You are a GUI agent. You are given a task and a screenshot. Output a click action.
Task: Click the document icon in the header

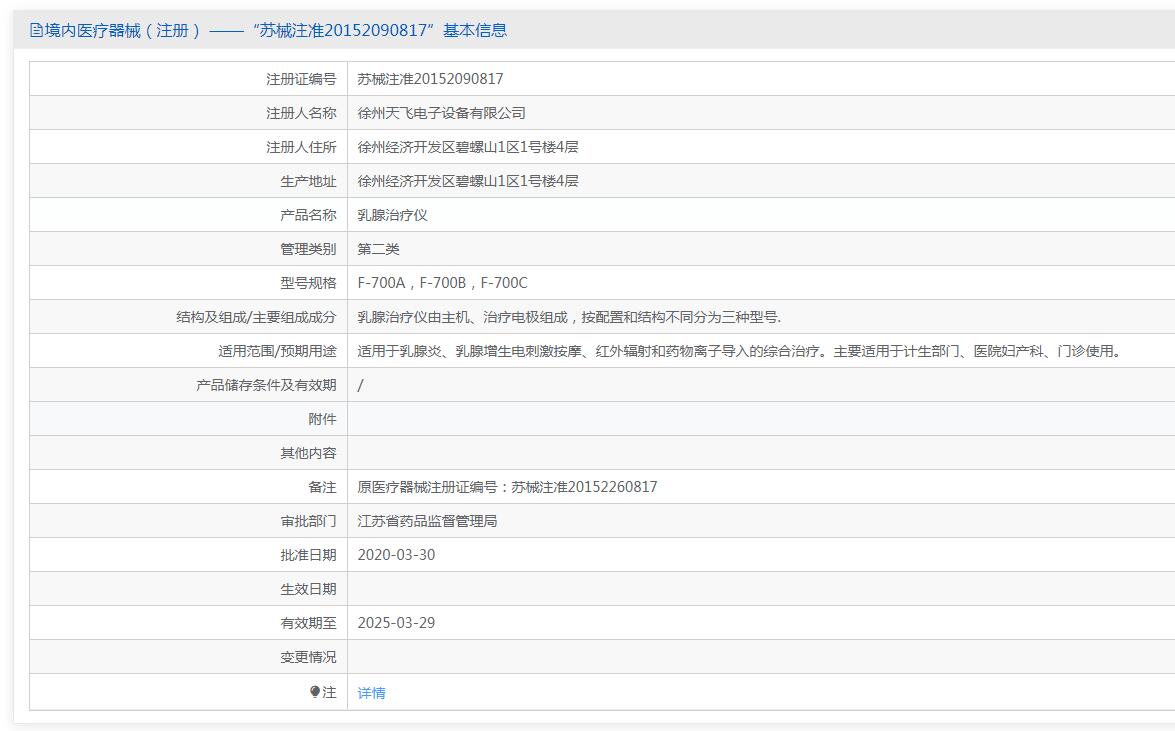coord(37,30)
